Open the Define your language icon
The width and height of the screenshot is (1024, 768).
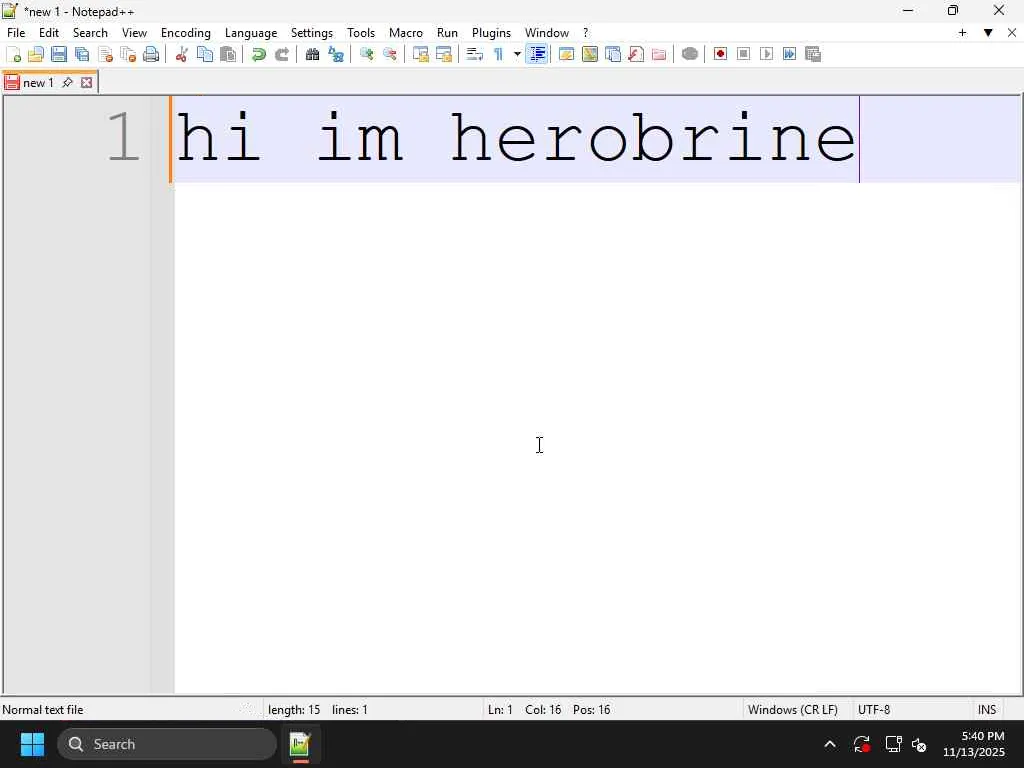566,54
